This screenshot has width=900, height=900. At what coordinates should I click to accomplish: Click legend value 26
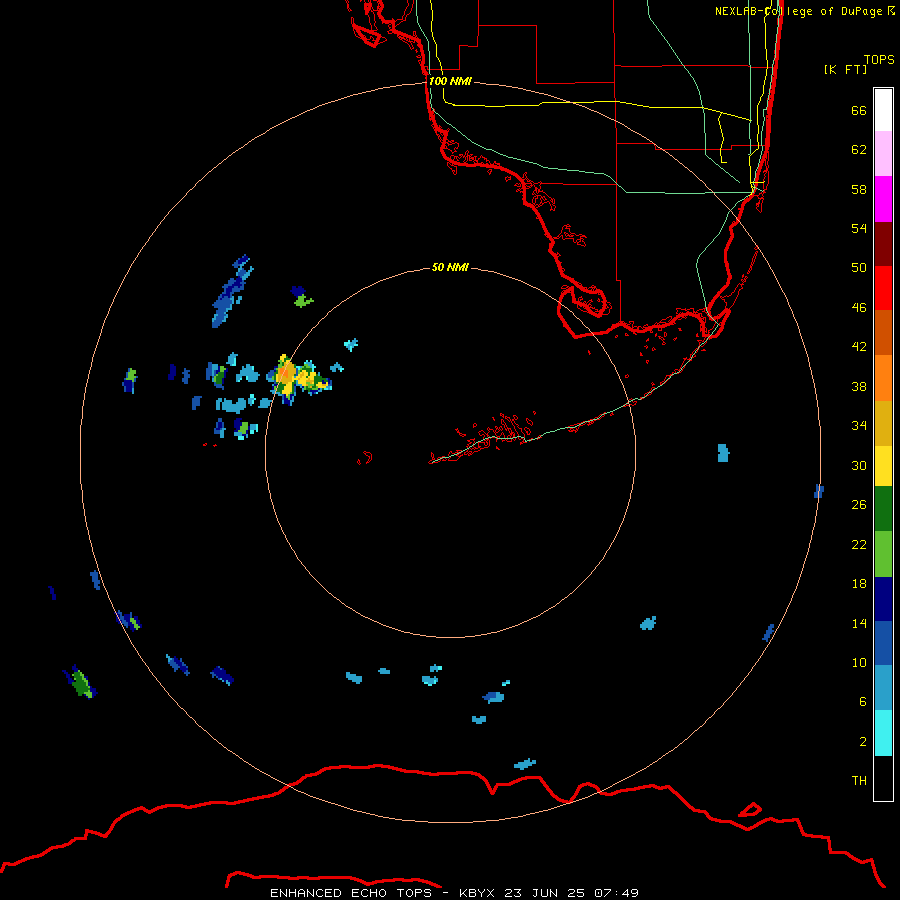tap(859, 505)
